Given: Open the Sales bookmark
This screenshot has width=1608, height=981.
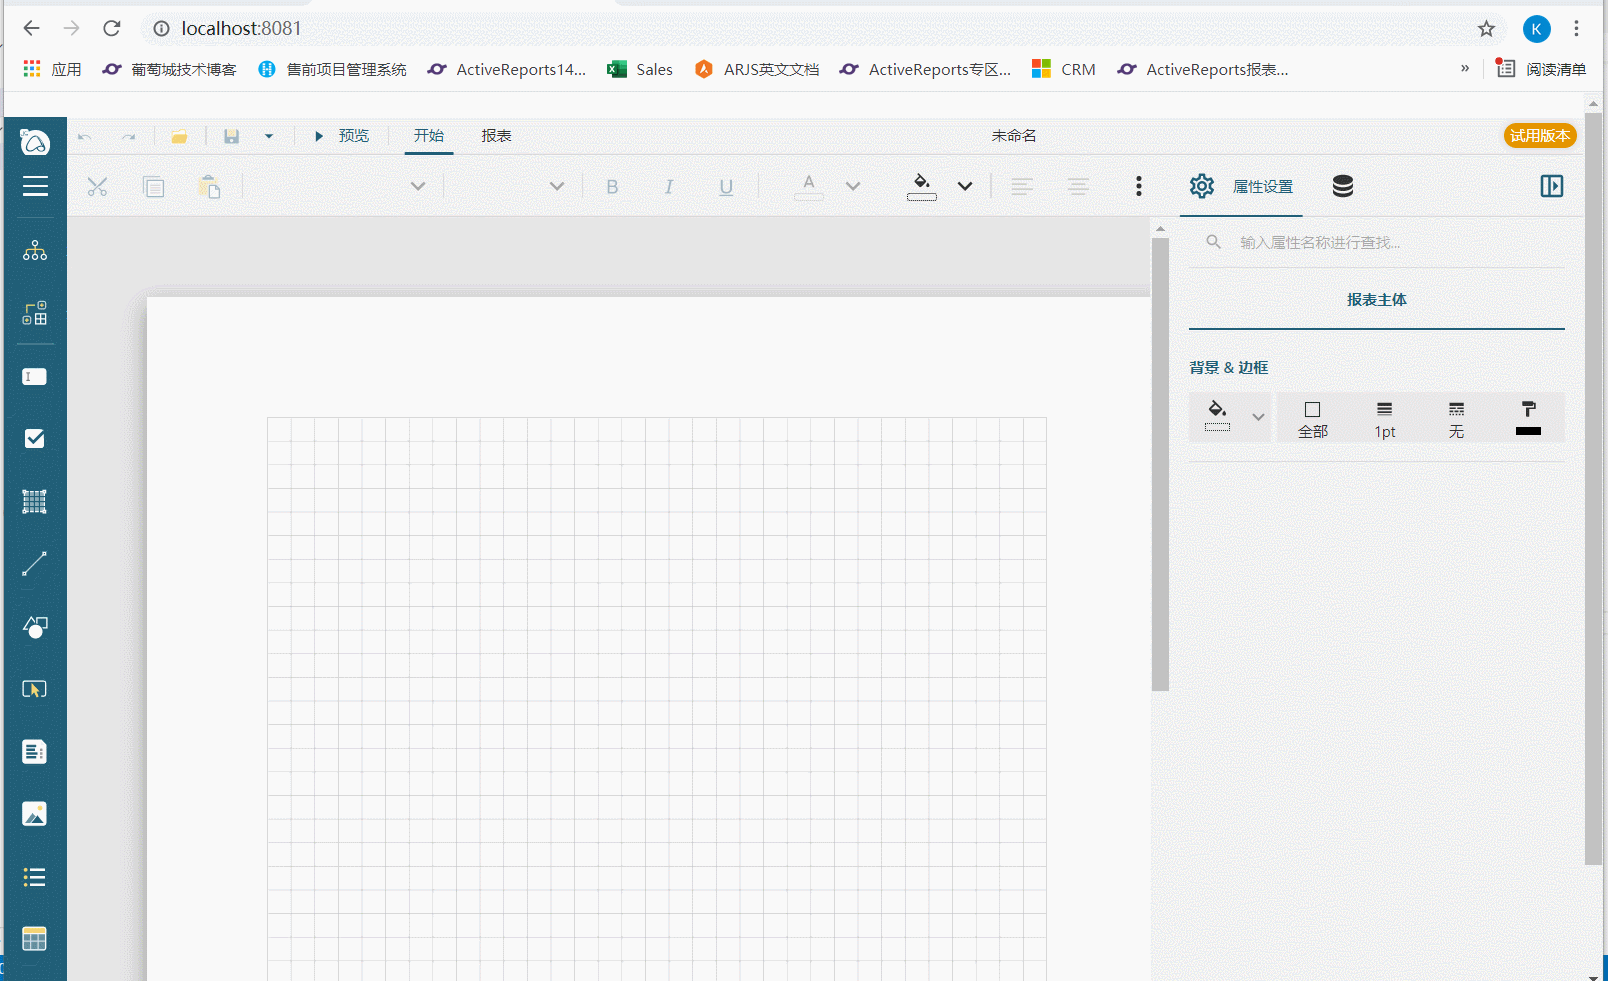Looking at the screenshot, I should 640,69.
